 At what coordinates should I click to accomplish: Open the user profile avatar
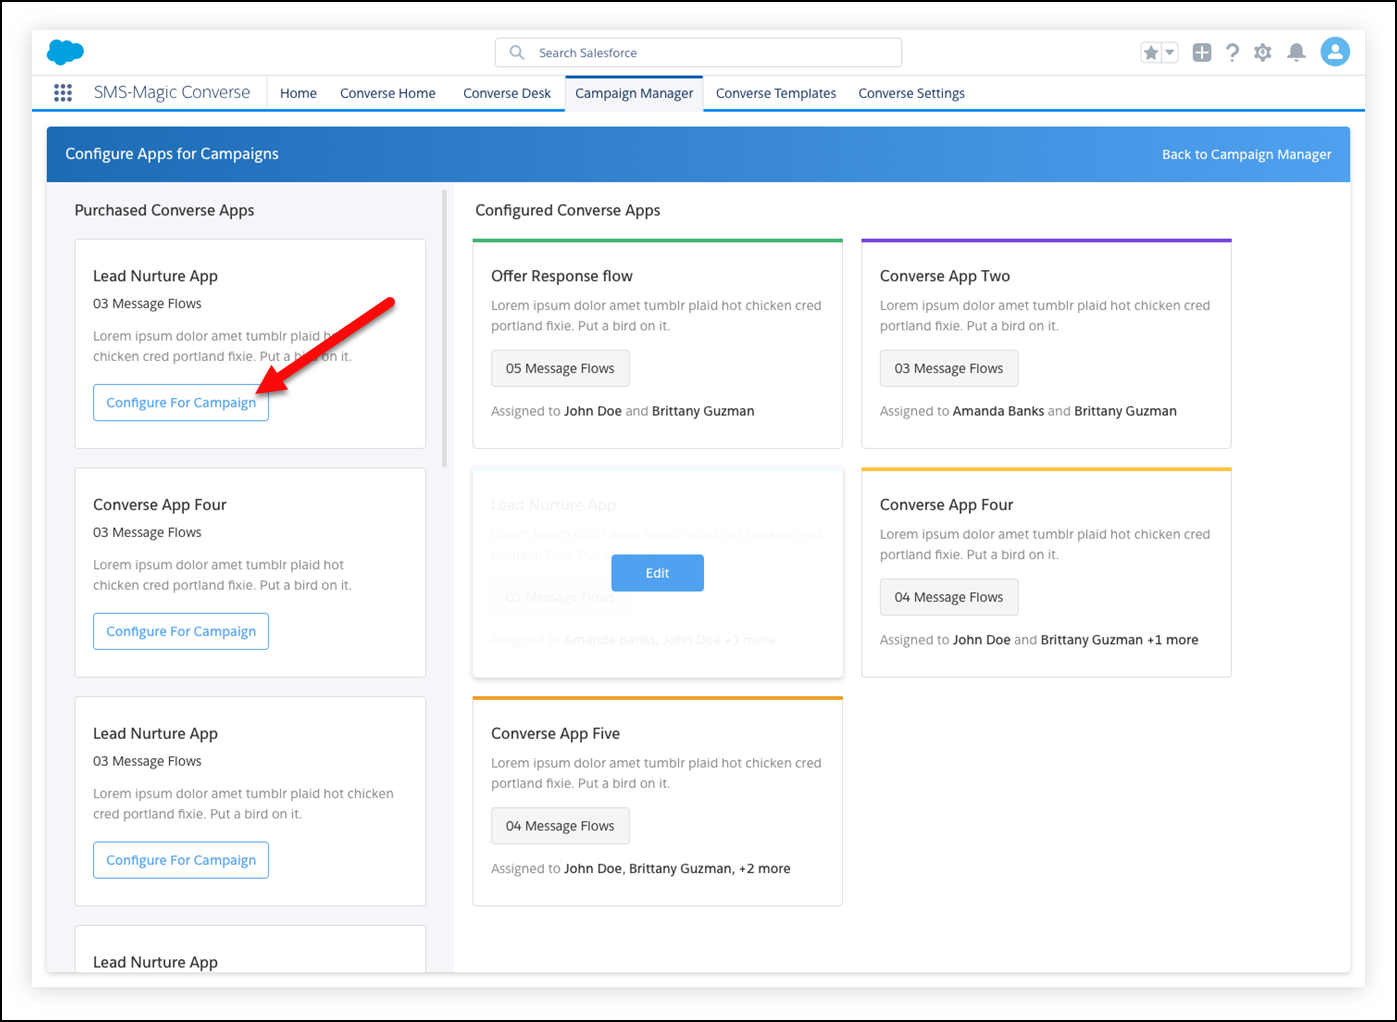[x=1335, y=52]
